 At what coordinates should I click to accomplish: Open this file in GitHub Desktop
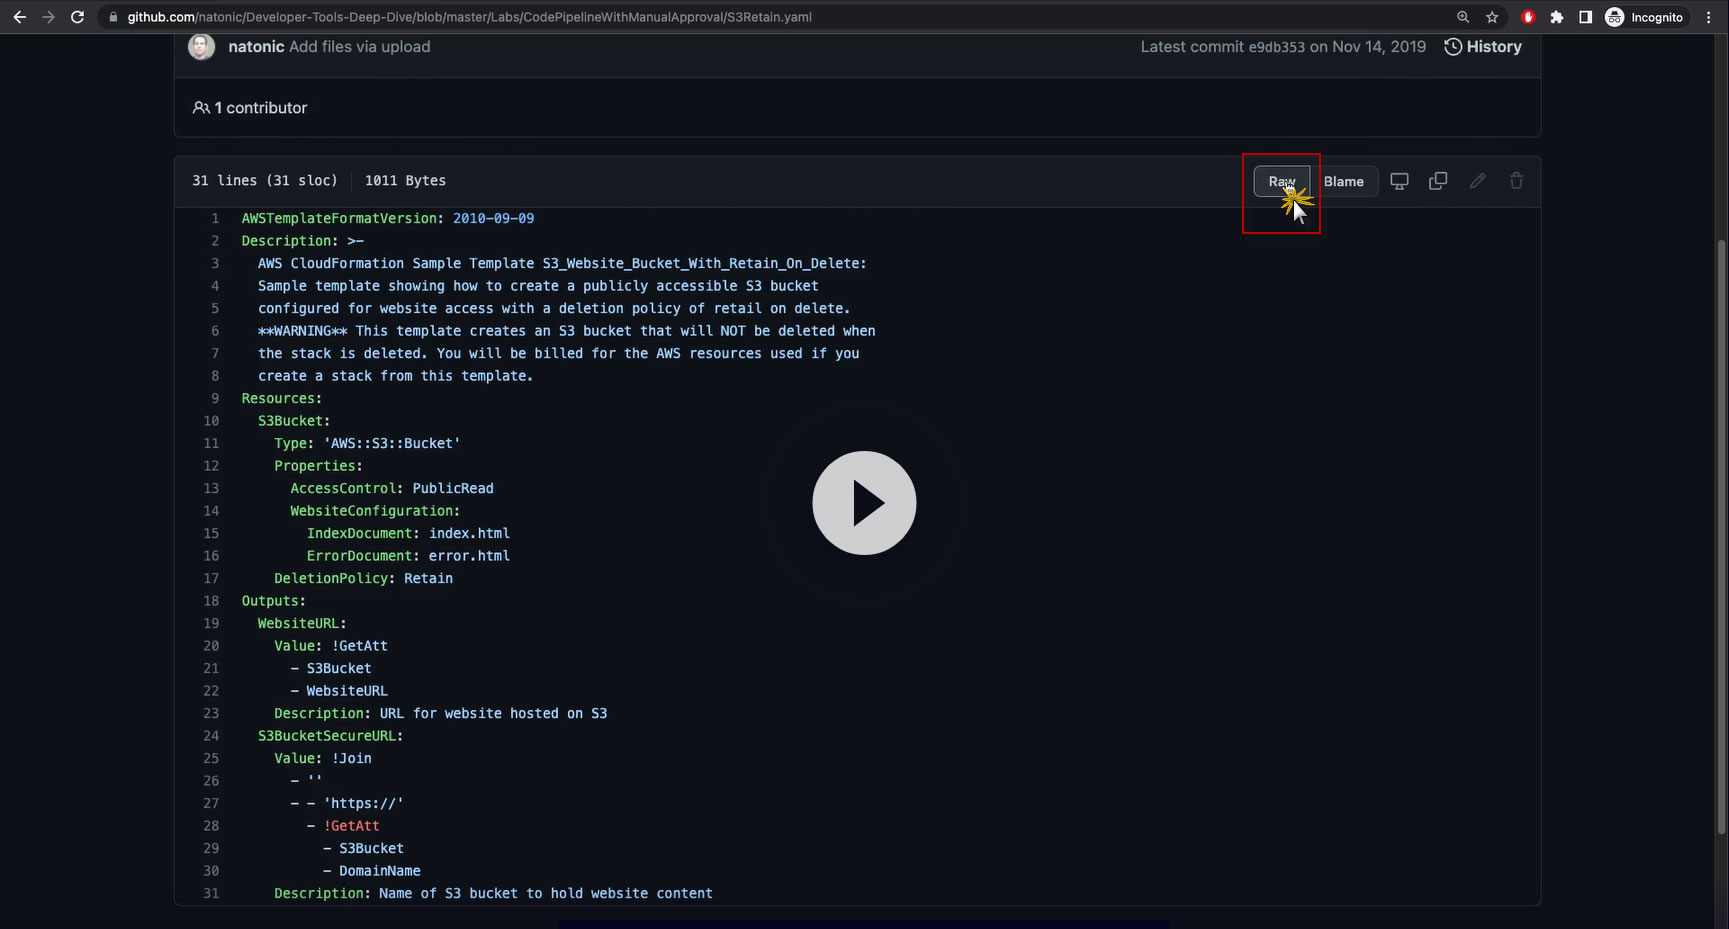pyautogui.click(x=1400, y=181)
